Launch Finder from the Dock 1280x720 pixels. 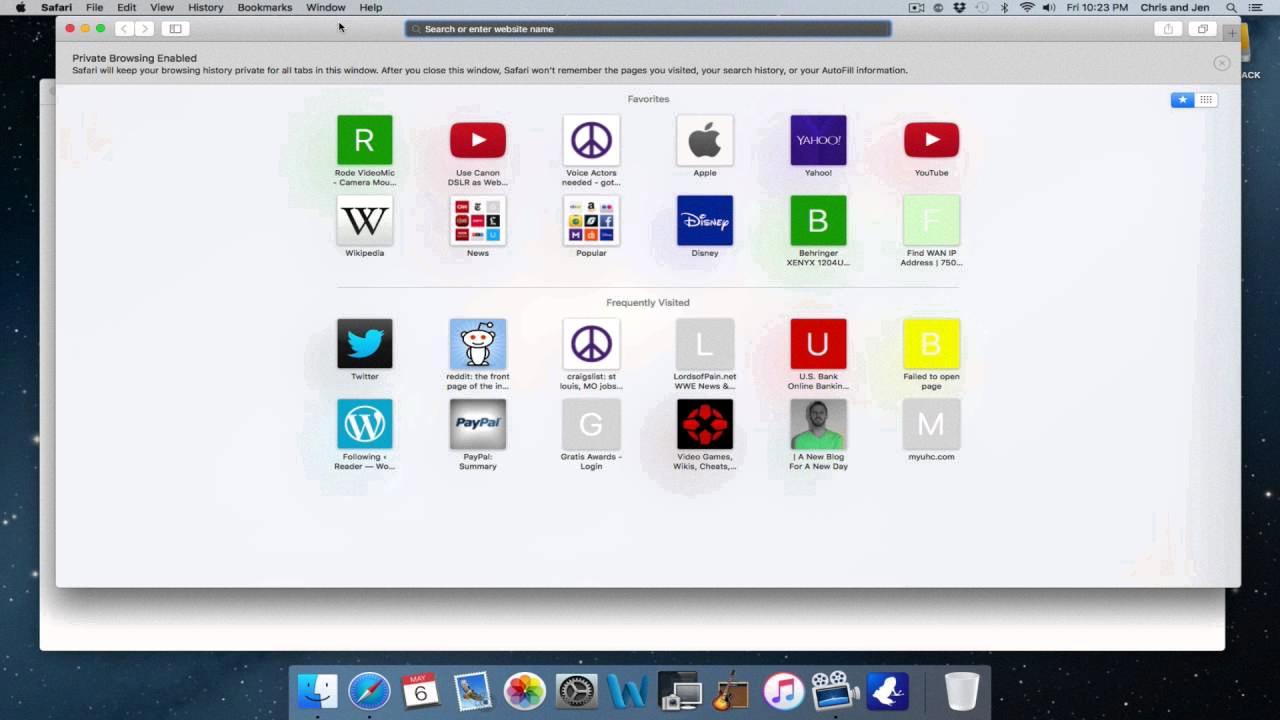(317, 691)
